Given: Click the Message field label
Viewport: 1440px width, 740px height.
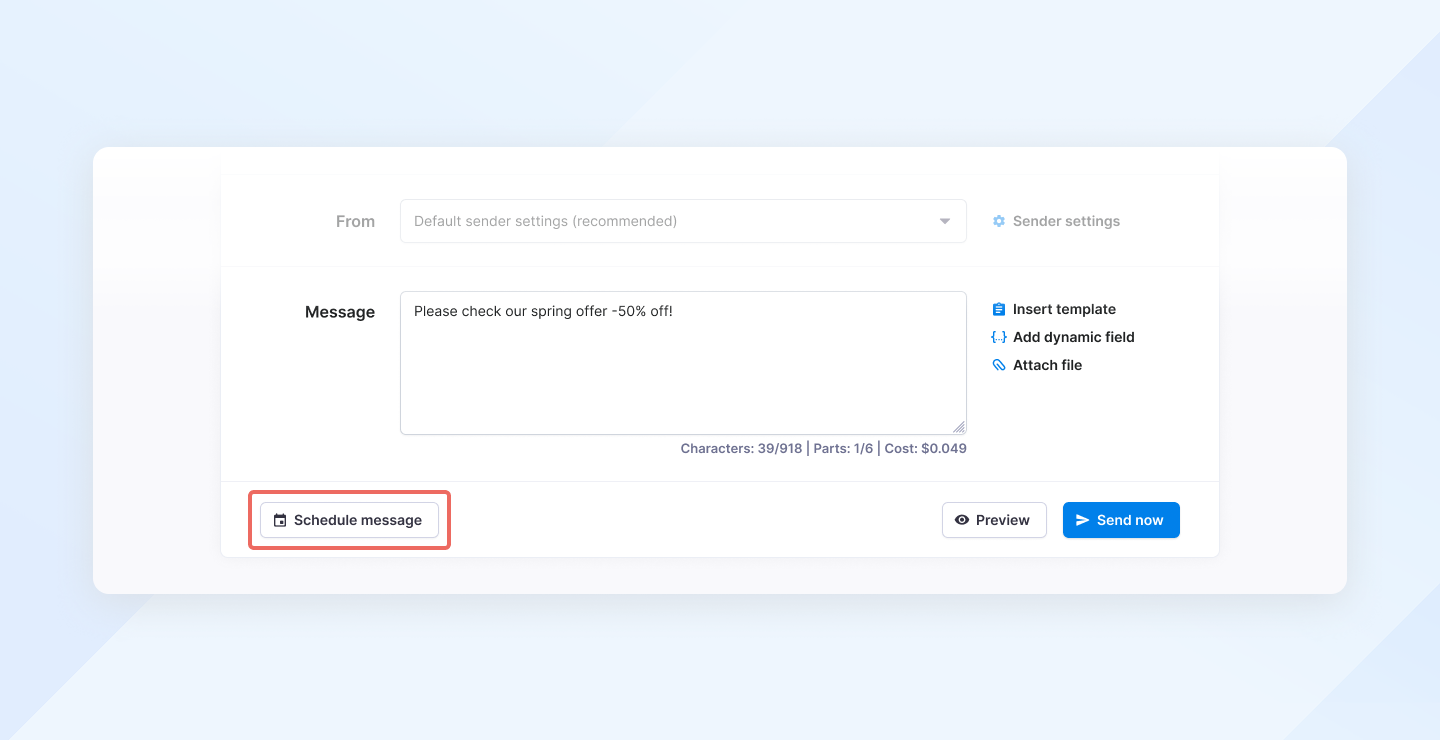Looking at the screenshot, I should point(339,312).
